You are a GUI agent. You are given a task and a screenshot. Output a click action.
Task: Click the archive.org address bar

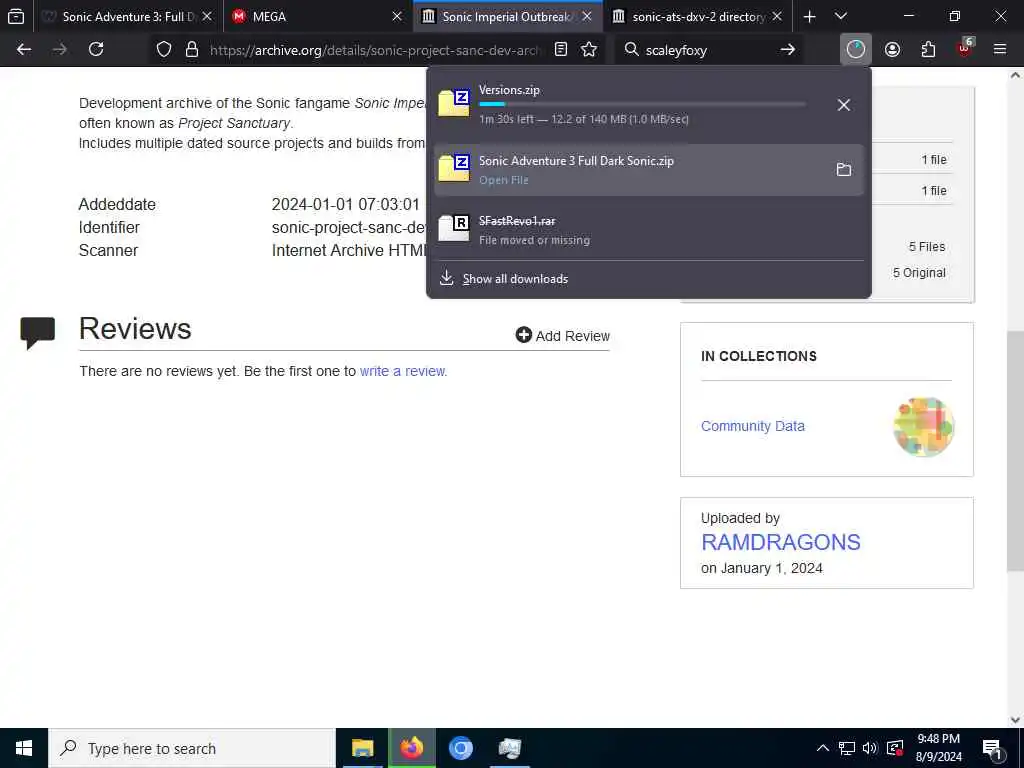coord(374,50)
